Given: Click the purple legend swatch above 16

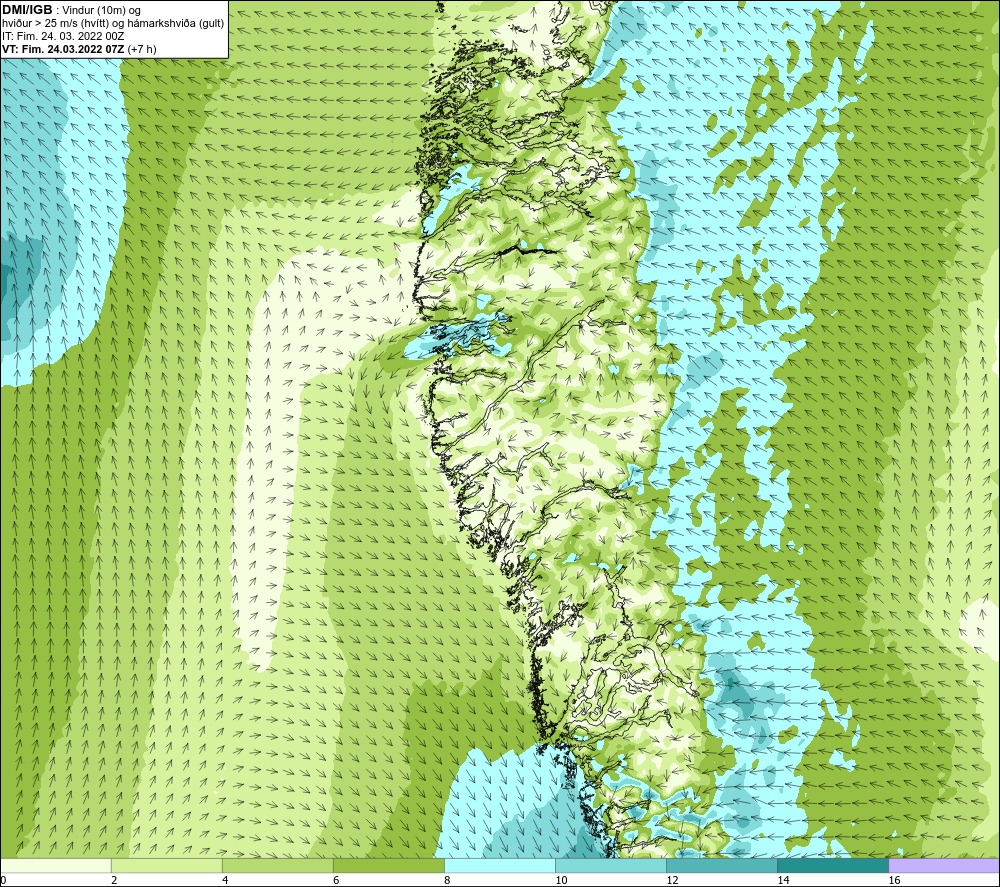Looking at the screenshot, I should click(x=944, y=865).
